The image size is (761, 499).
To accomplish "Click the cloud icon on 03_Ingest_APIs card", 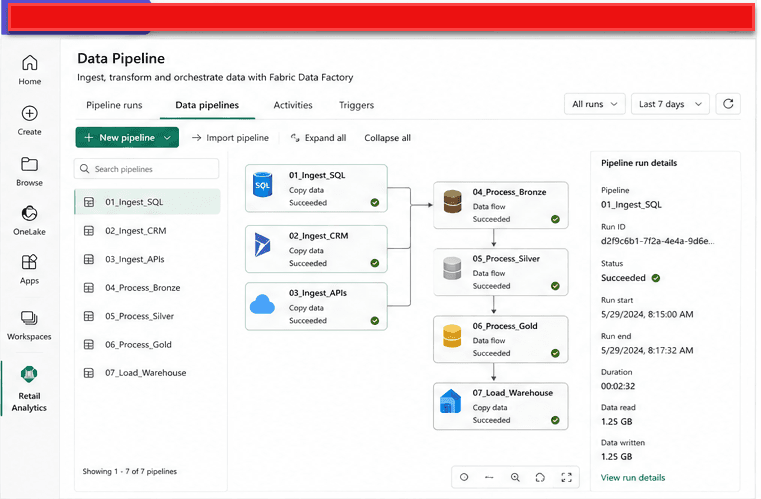I will click(x=262, y=305).
